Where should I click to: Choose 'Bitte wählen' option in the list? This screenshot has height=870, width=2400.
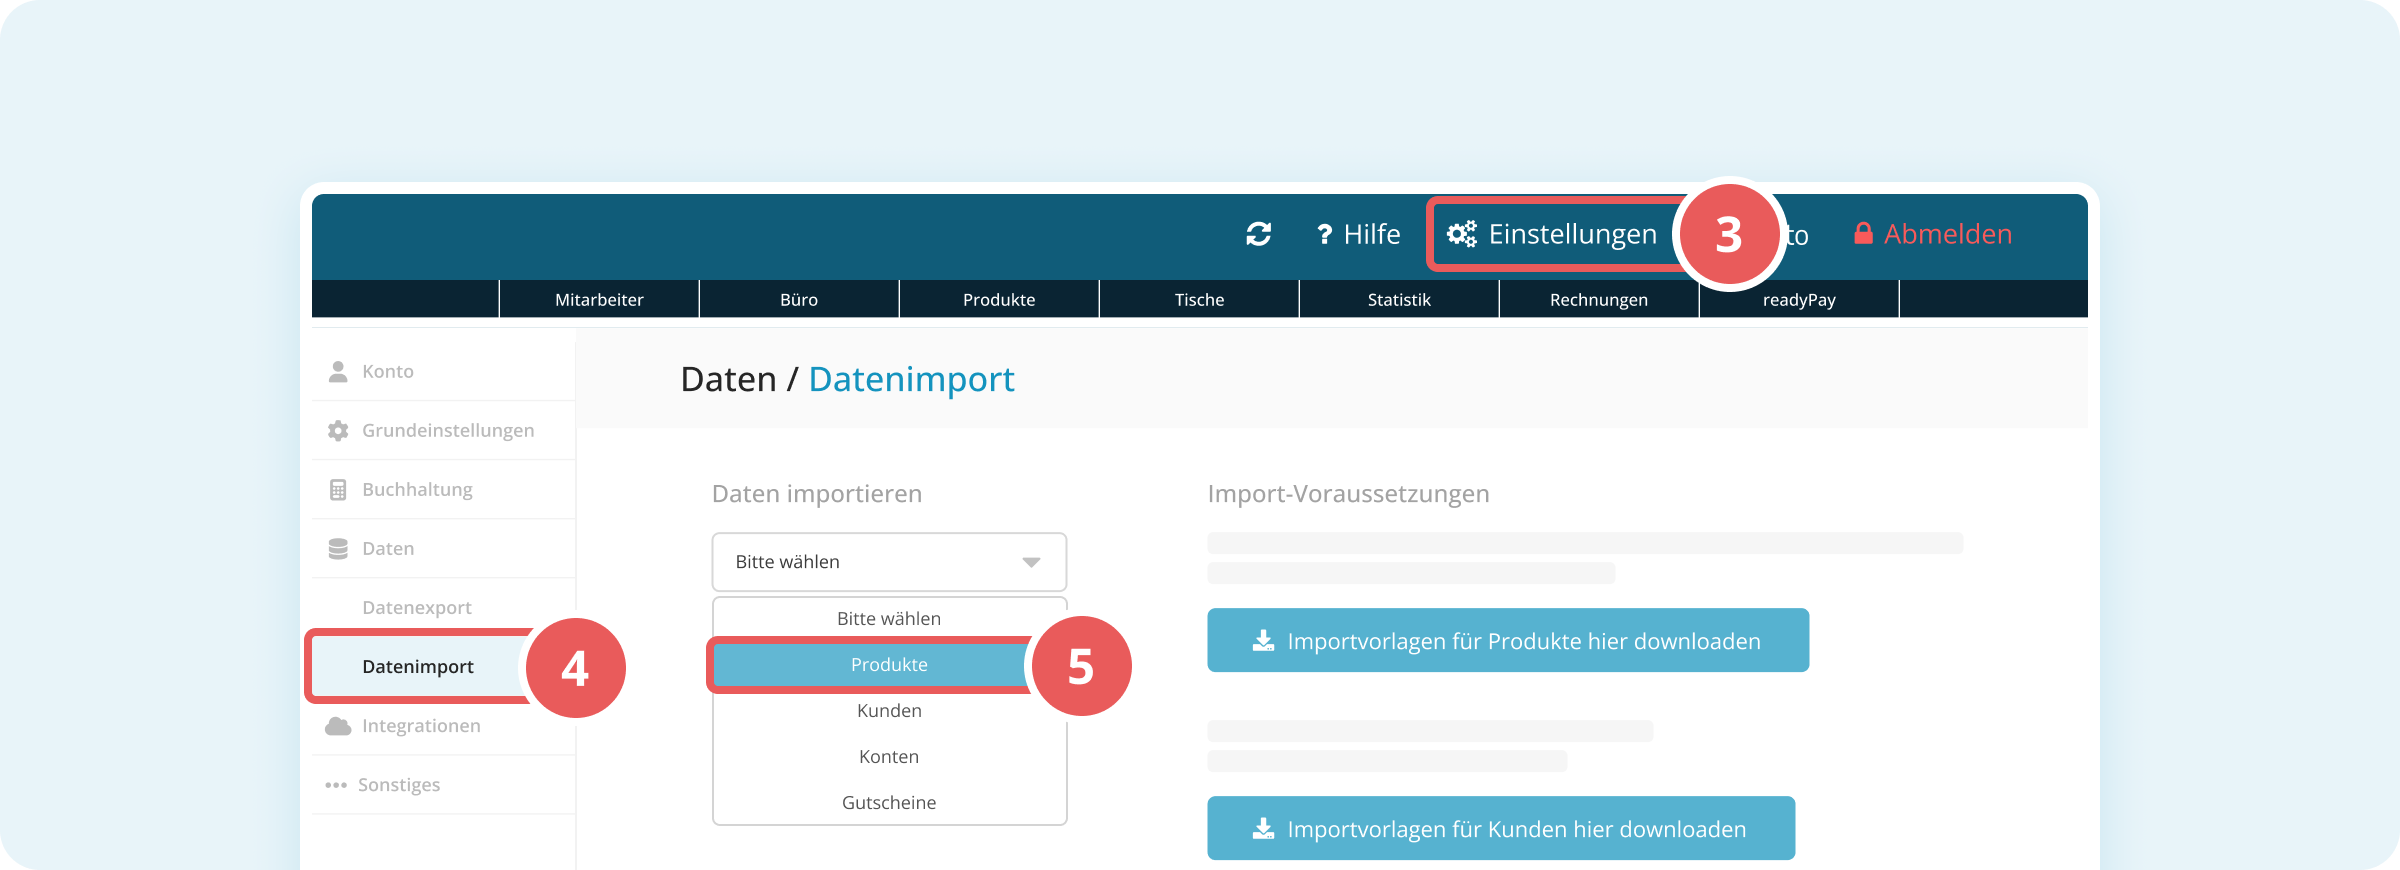pyautogui.click(x=889, y=618)
